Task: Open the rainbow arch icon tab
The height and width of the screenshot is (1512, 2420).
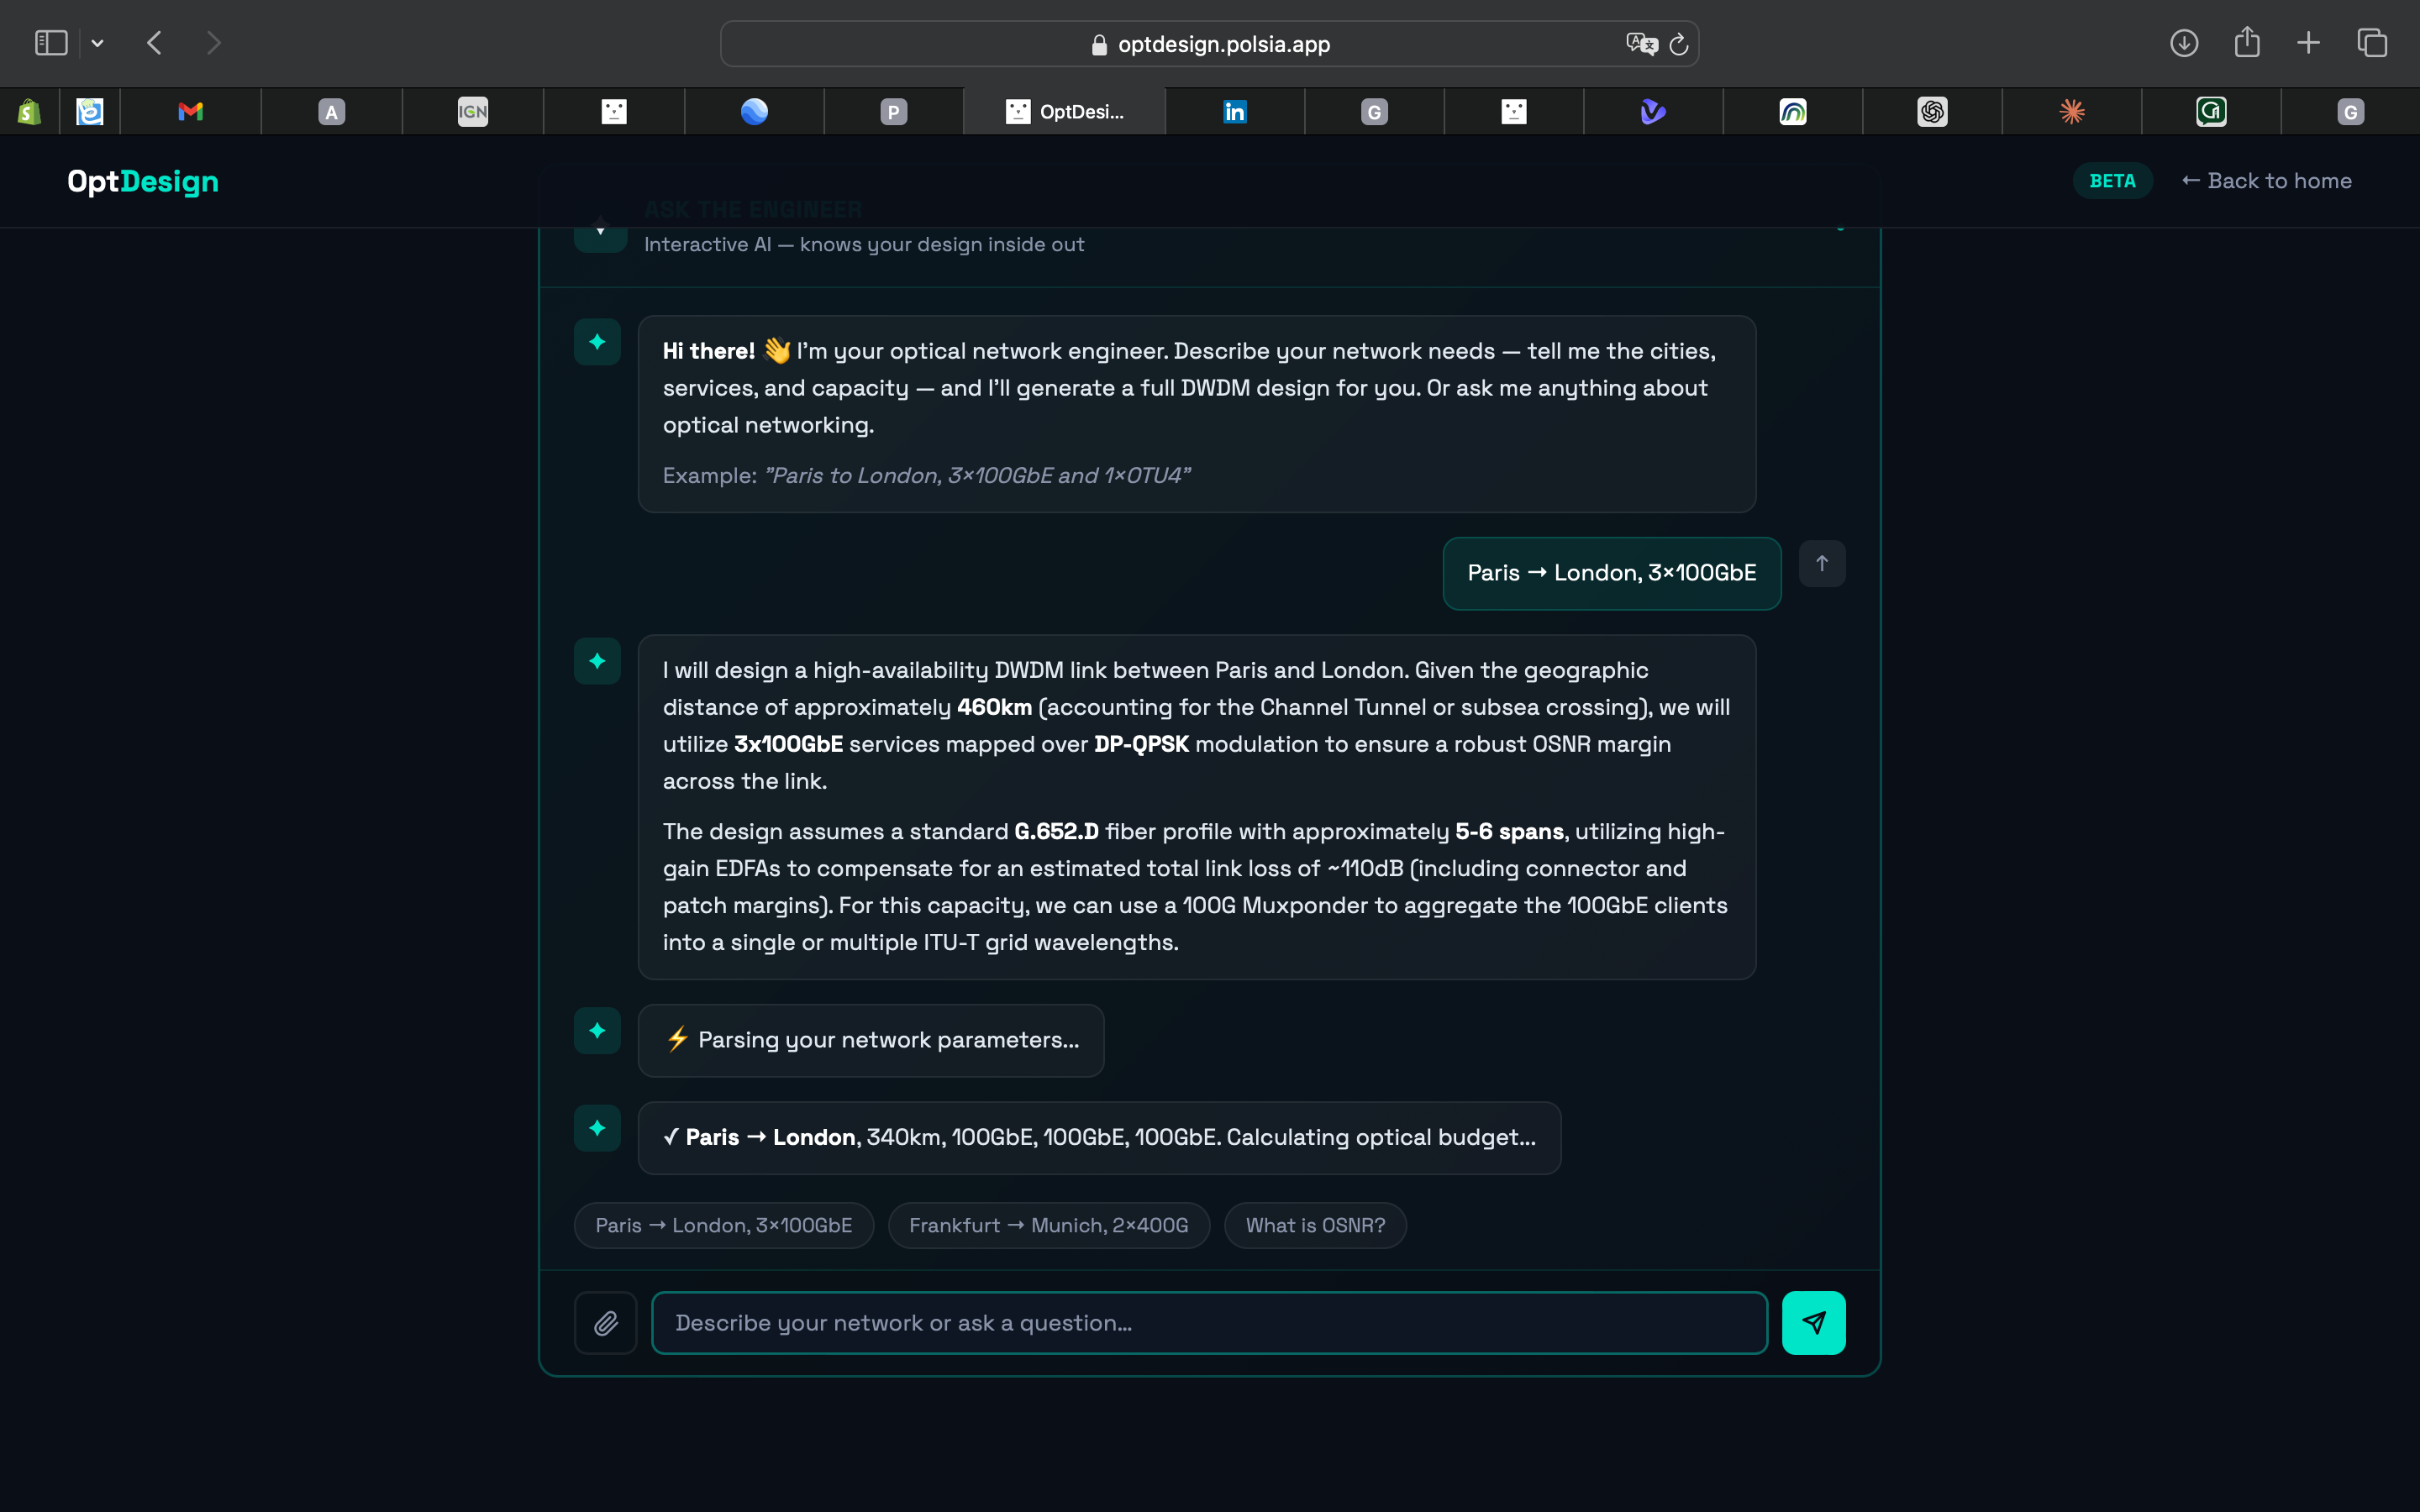Action: pyautogui.click(x=1793, y=111)
